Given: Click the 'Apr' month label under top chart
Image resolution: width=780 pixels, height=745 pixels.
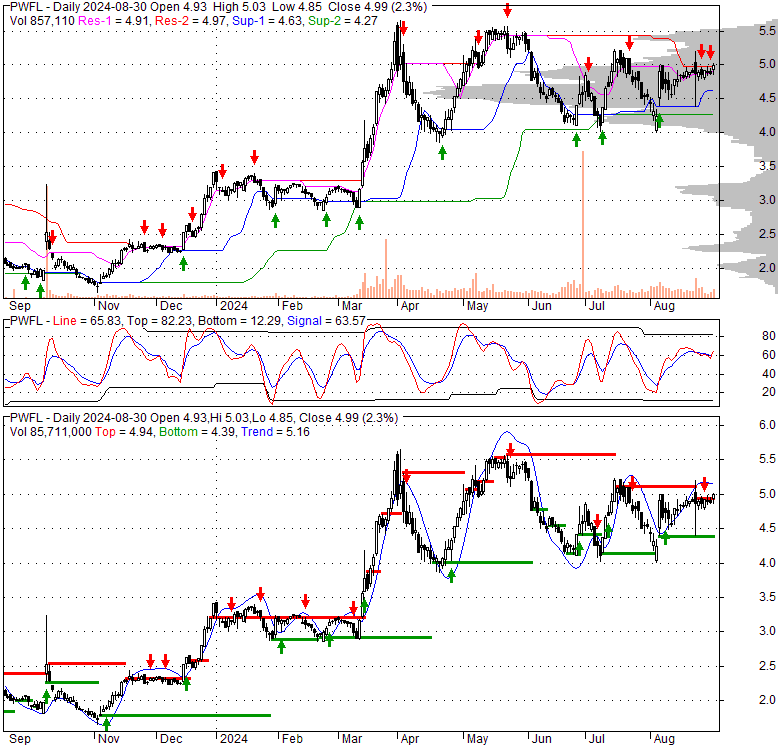Looking at the screenshot, I should (x=410, y=306).
